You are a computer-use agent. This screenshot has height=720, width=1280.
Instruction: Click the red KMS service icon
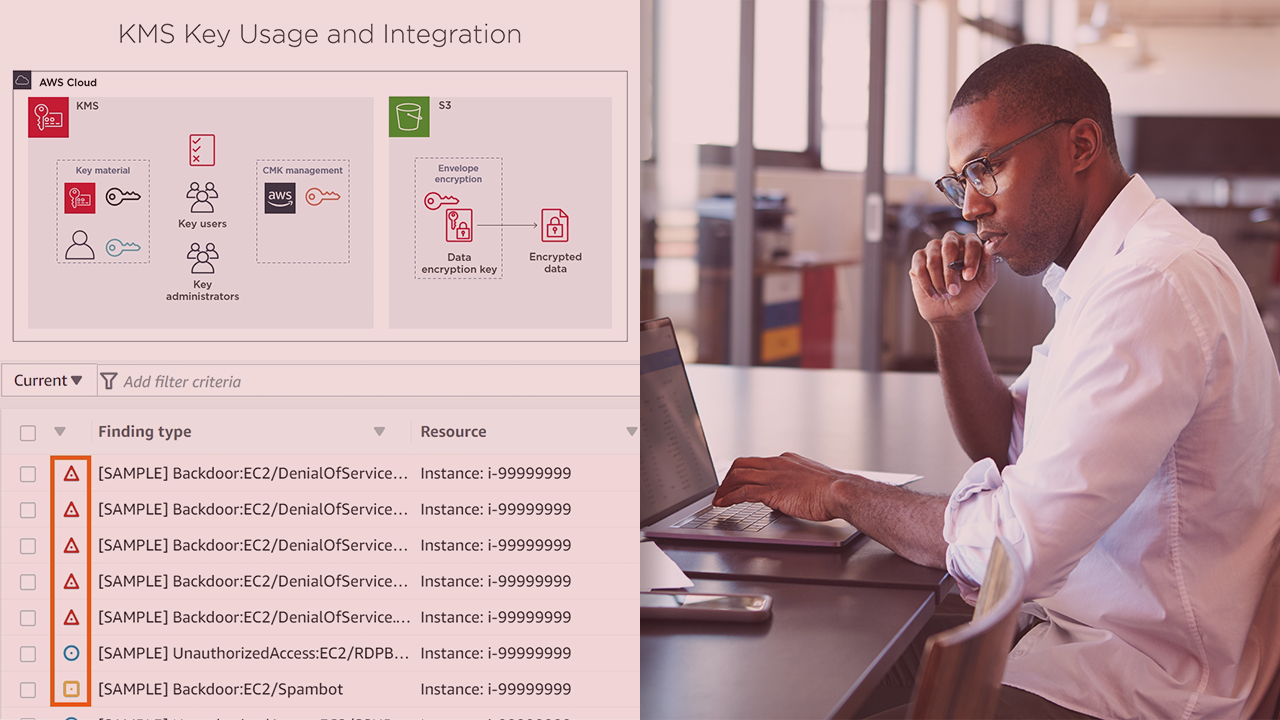(x=48, y=117)
